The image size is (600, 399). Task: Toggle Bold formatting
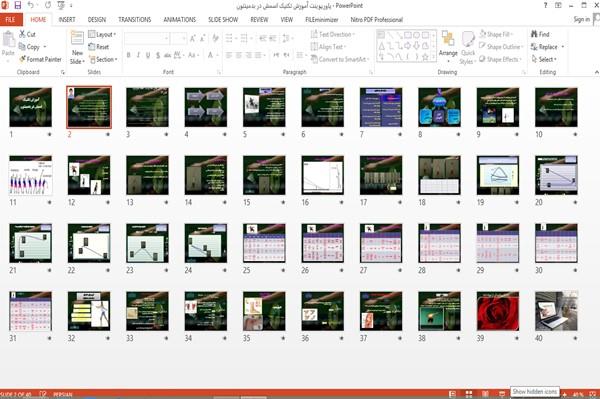[x=129, y=55]
